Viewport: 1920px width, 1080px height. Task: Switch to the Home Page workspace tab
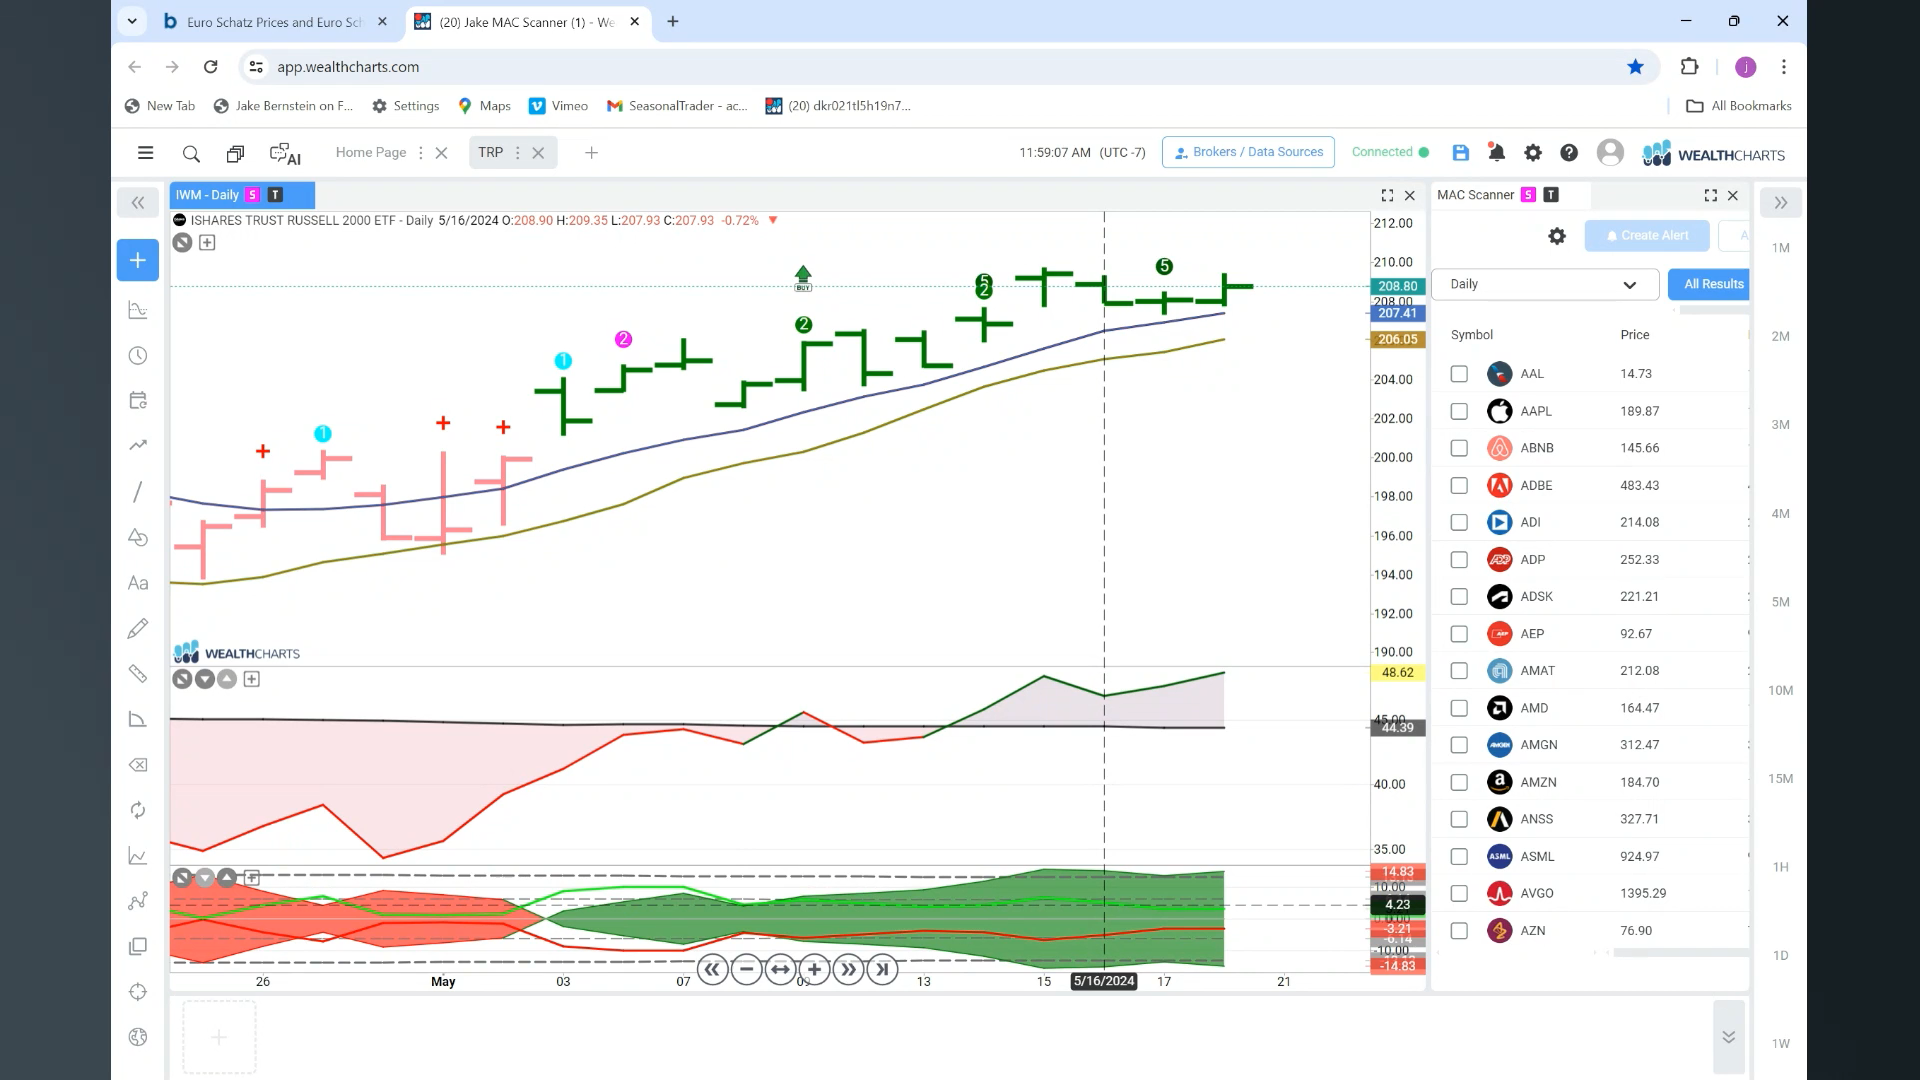tap(371, 153)
